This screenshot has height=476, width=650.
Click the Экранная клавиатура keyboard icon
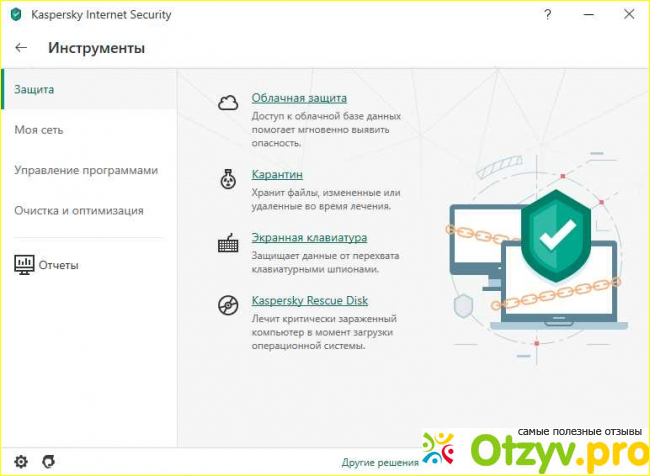pos(228,243)
